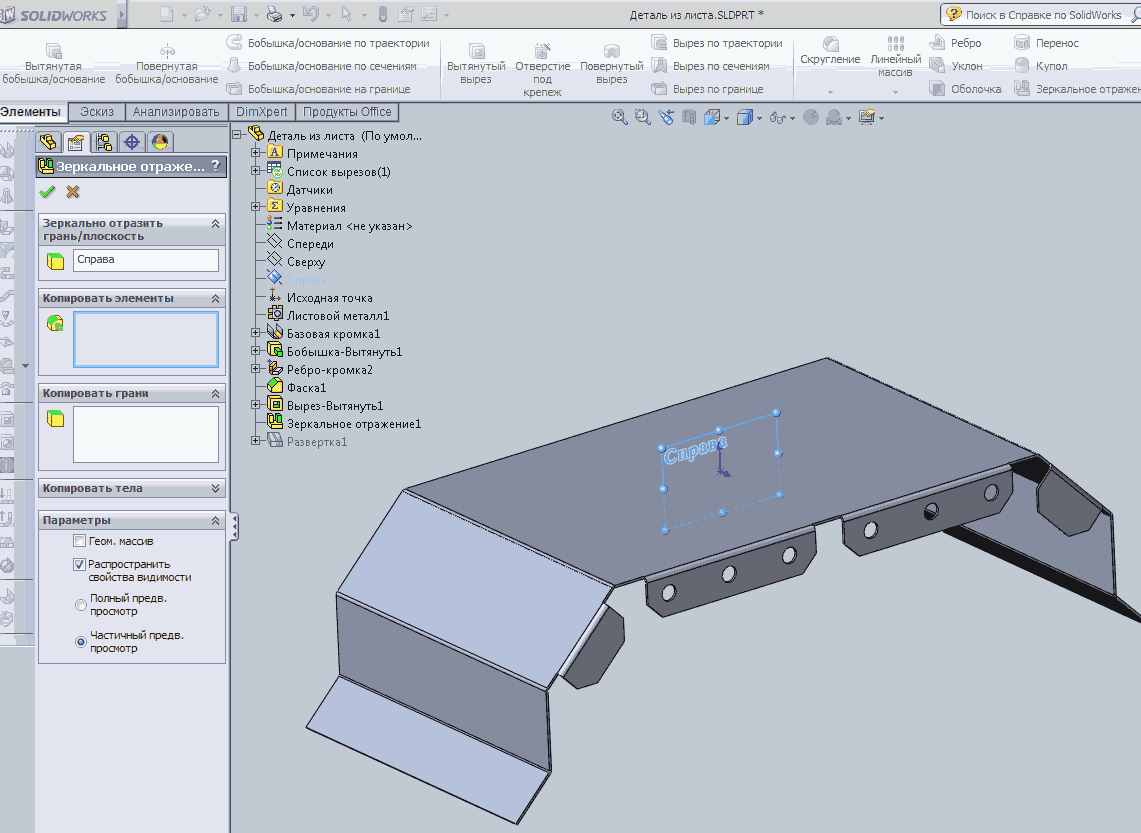1141x833 pixels.
Task: Select Вырез по траектории tool
Action: point(717,43)
